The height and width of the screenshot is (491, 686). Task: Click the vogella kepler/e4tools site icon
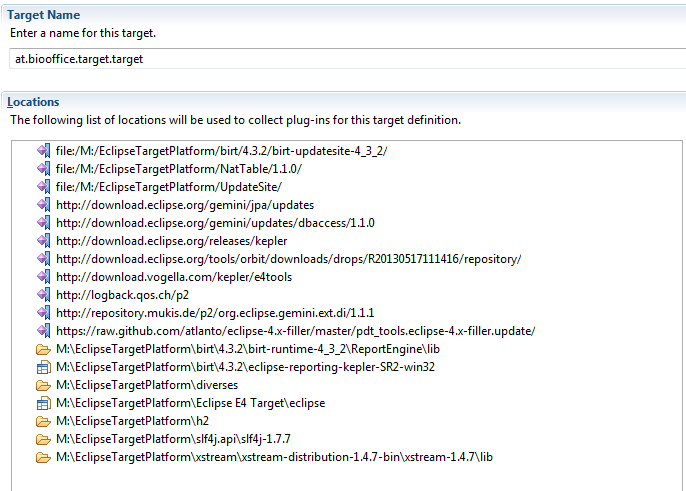point(43,277)
